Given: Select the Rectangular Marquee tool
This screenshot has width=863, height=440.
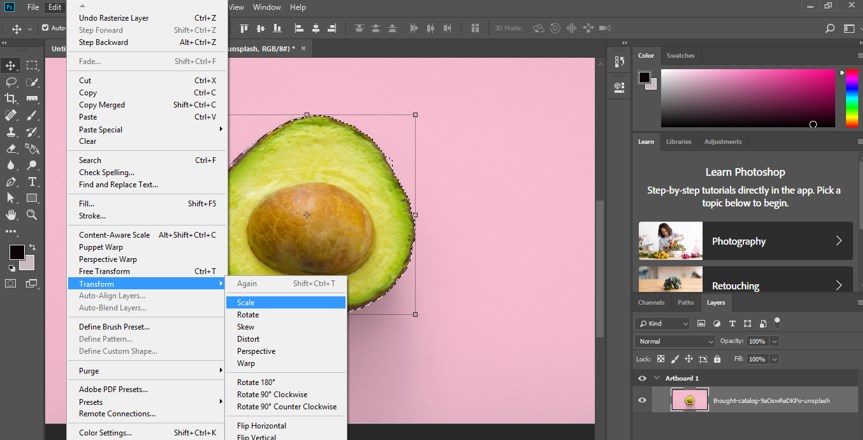Looking at the screenshot, I should [x=32, y=65].
